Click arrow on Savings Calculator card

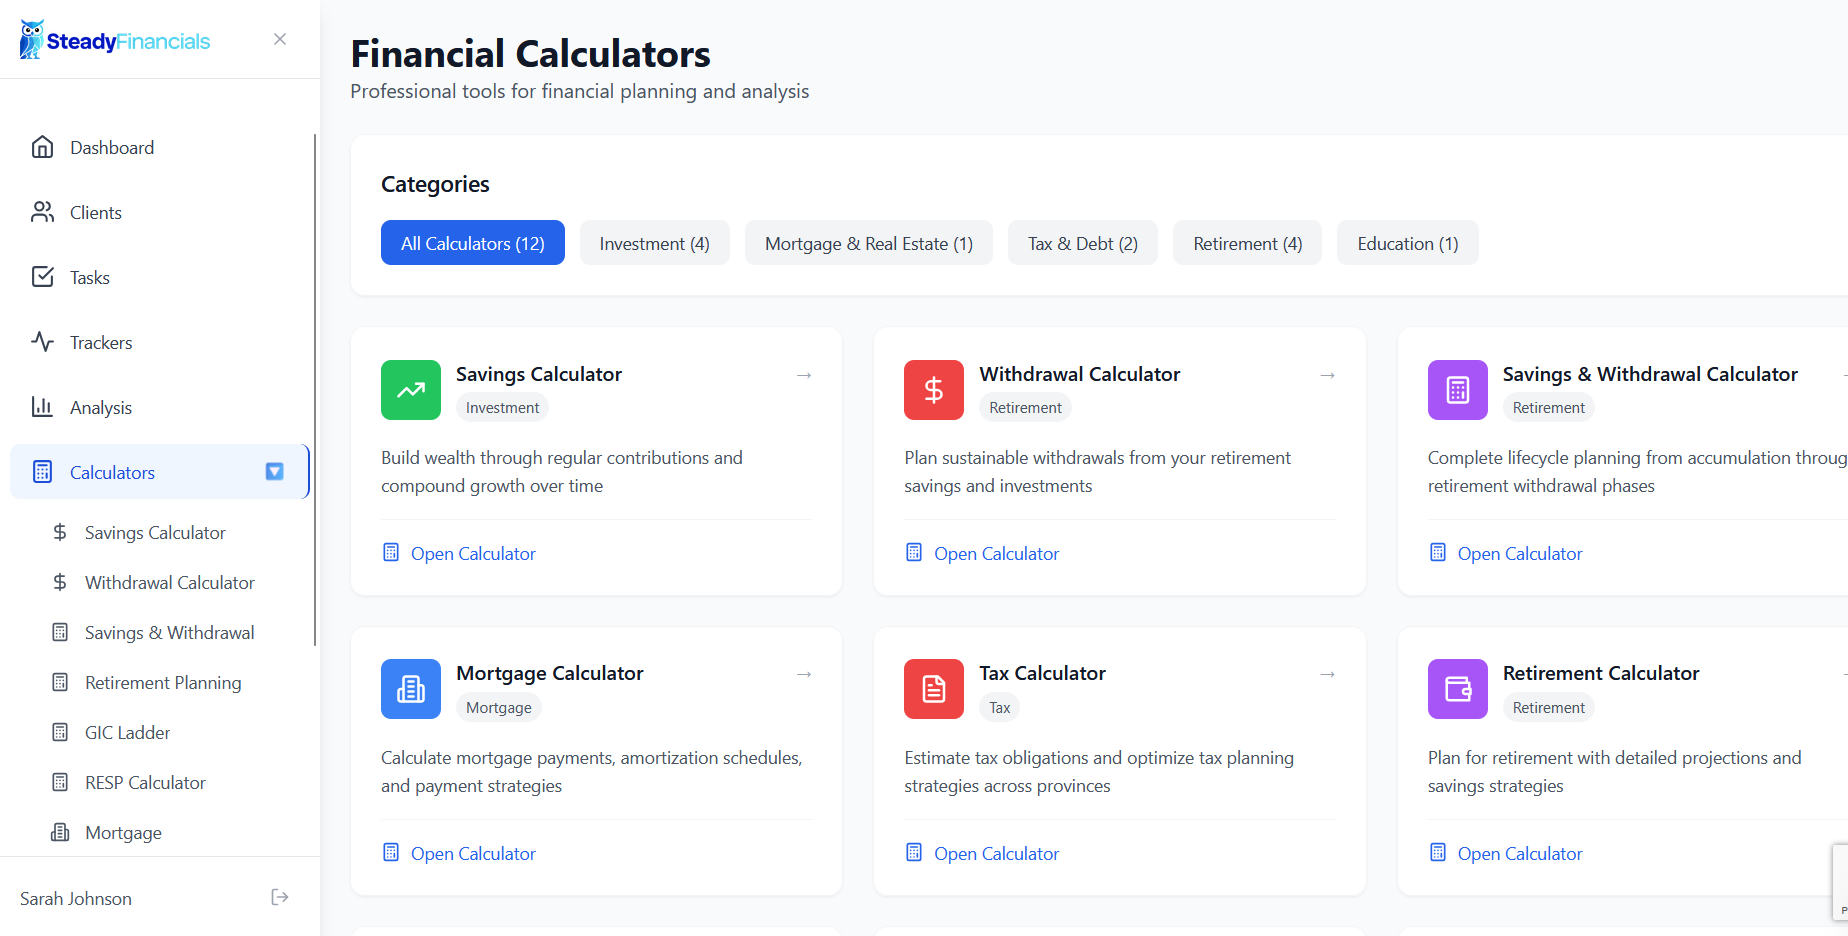[x=804, y=375]
